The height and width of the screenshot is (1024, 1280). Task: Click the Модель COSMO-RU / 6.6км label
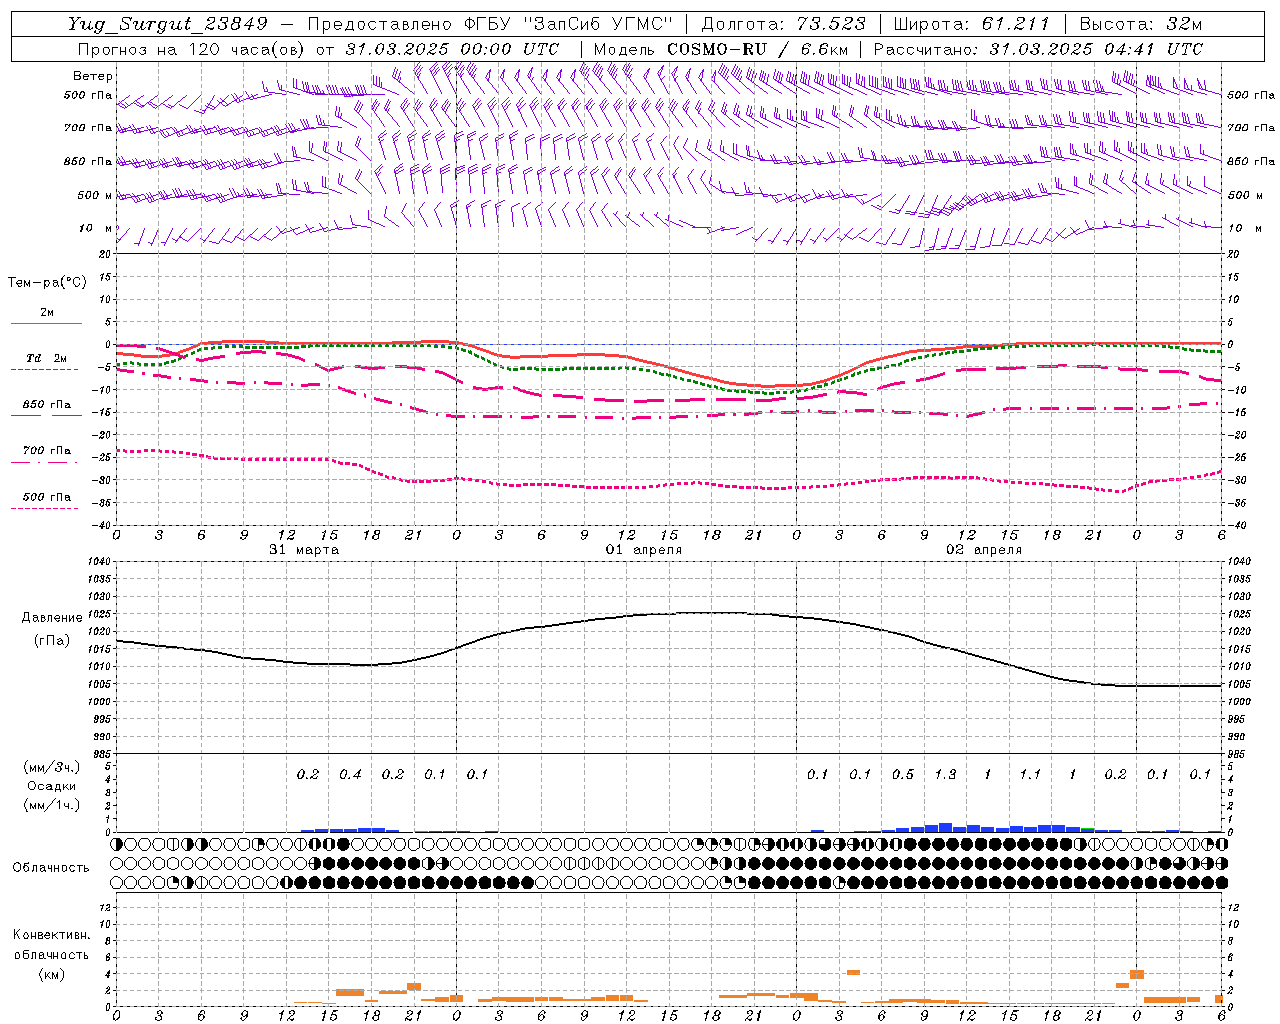[x=721, y=48]
